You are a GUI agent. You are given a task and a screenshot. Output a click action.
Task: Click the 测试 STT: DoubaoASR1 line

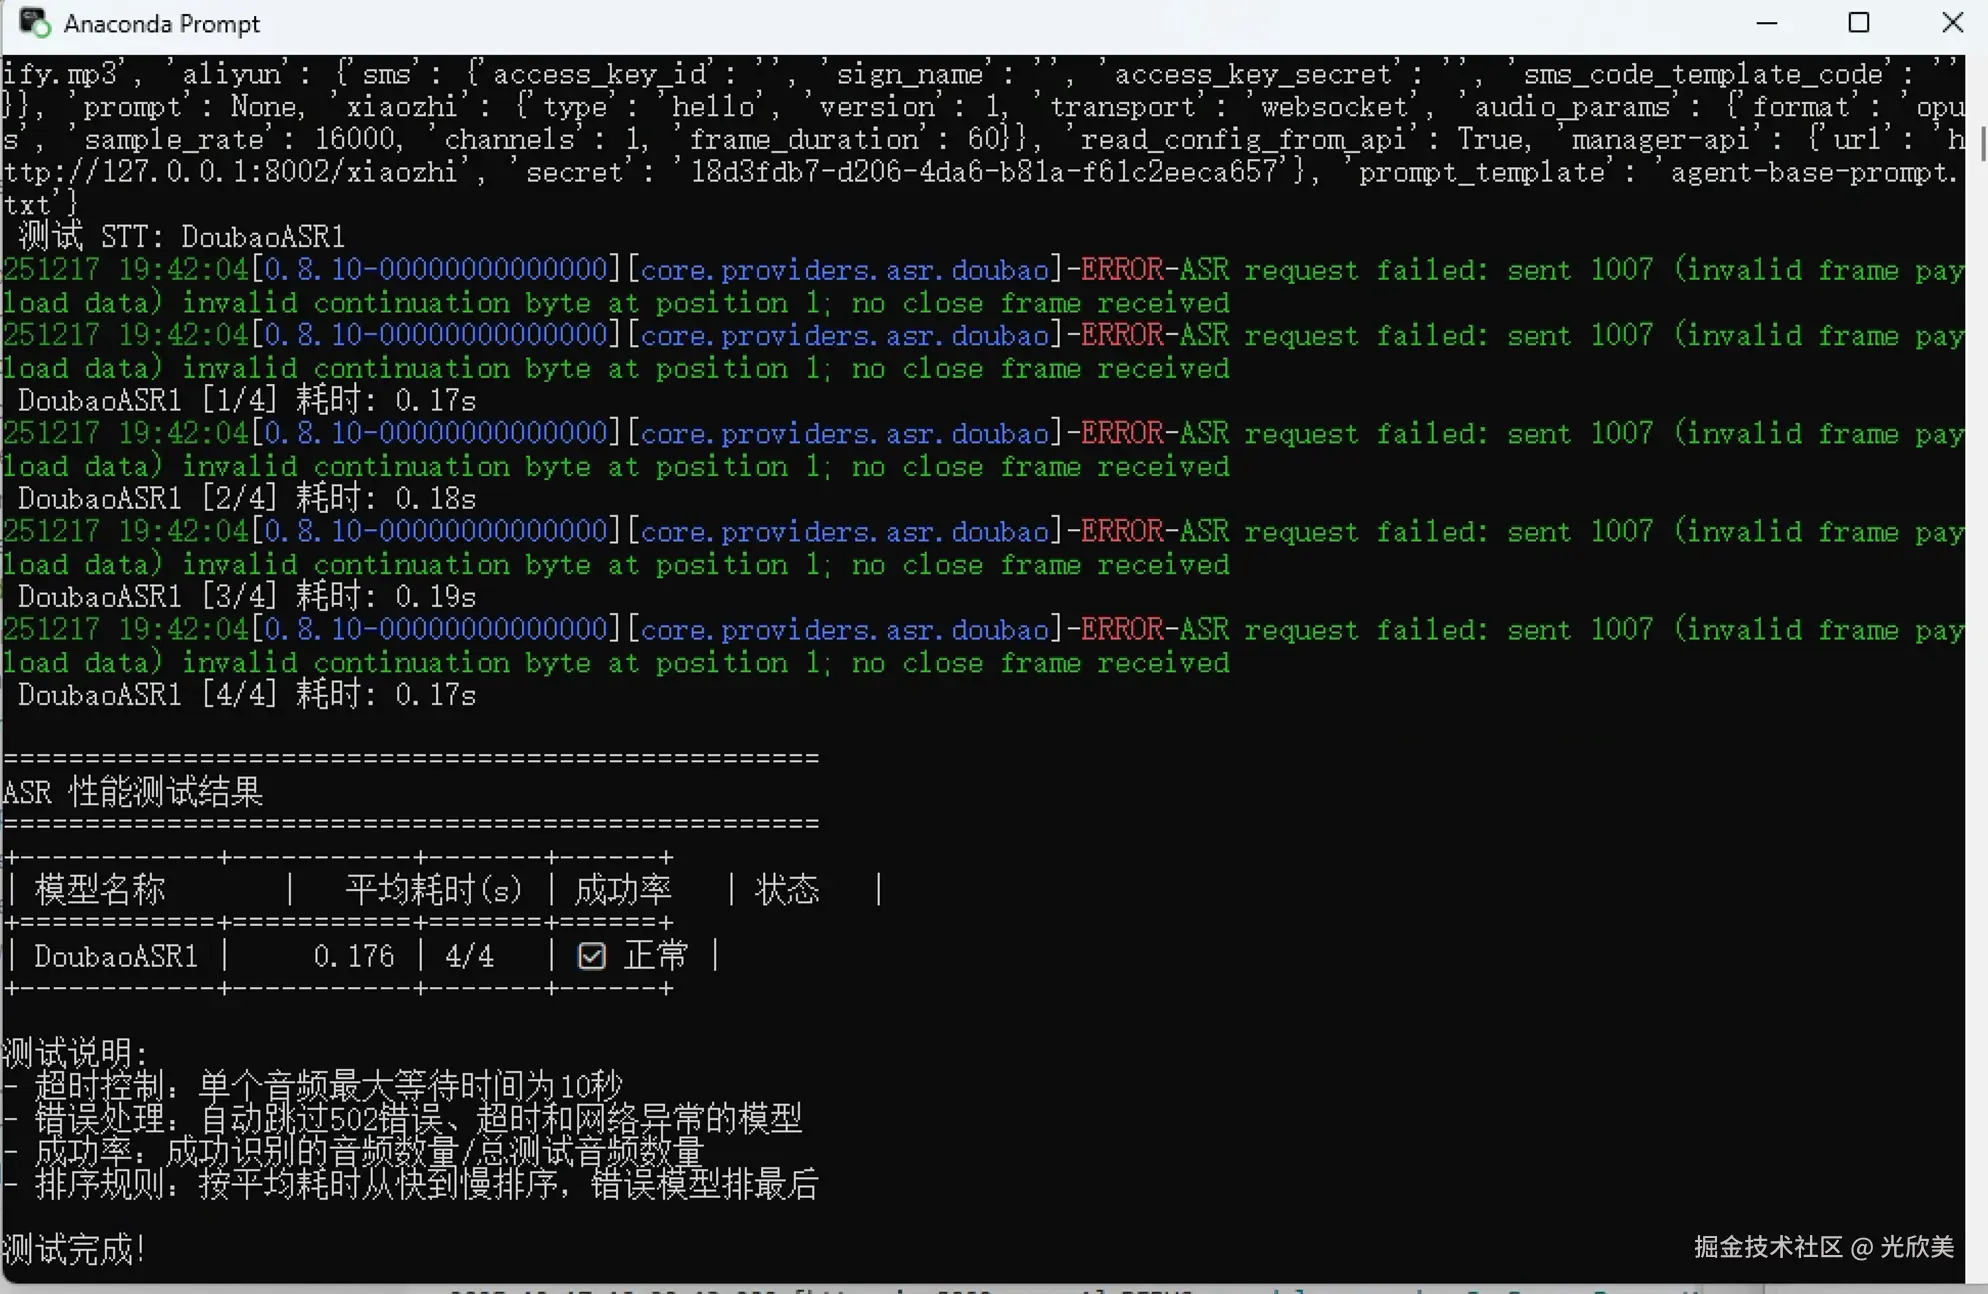click(181, 237)
